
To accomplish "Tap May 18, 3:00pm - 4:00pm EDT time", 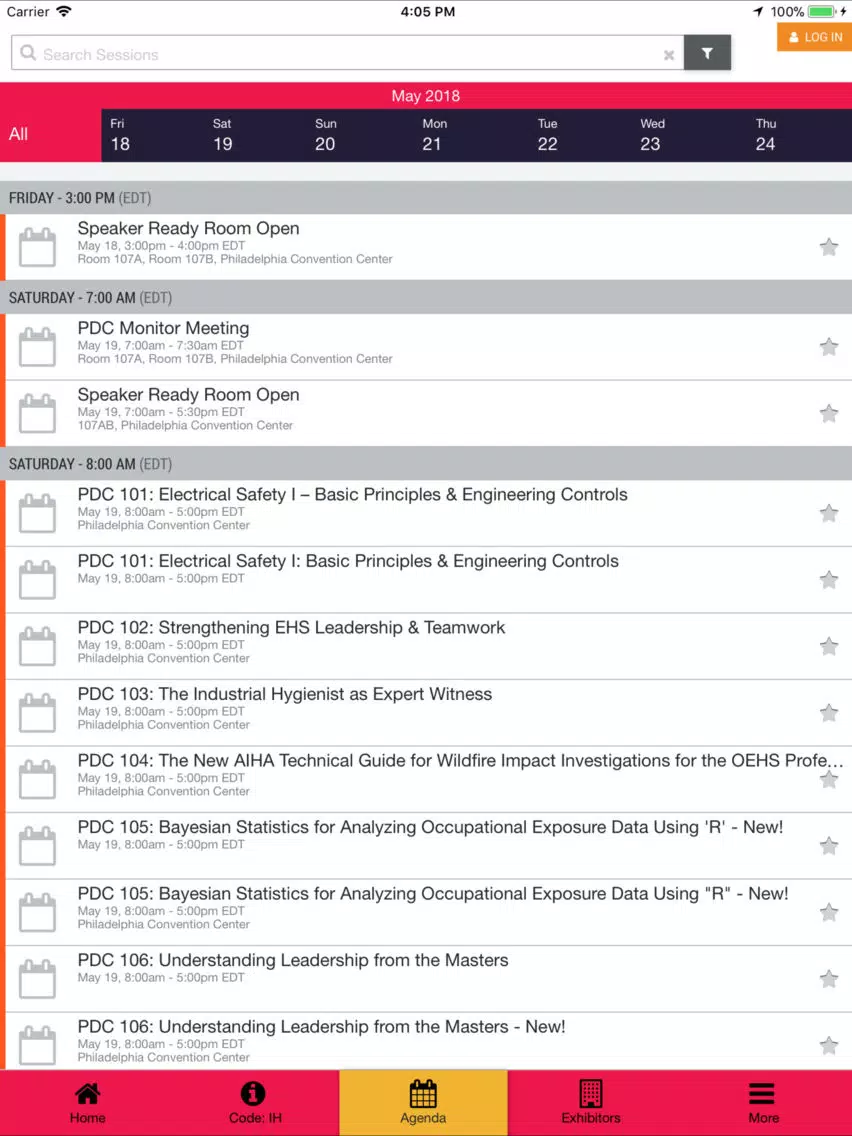I will pyautogui.click(x=162, y=246).
